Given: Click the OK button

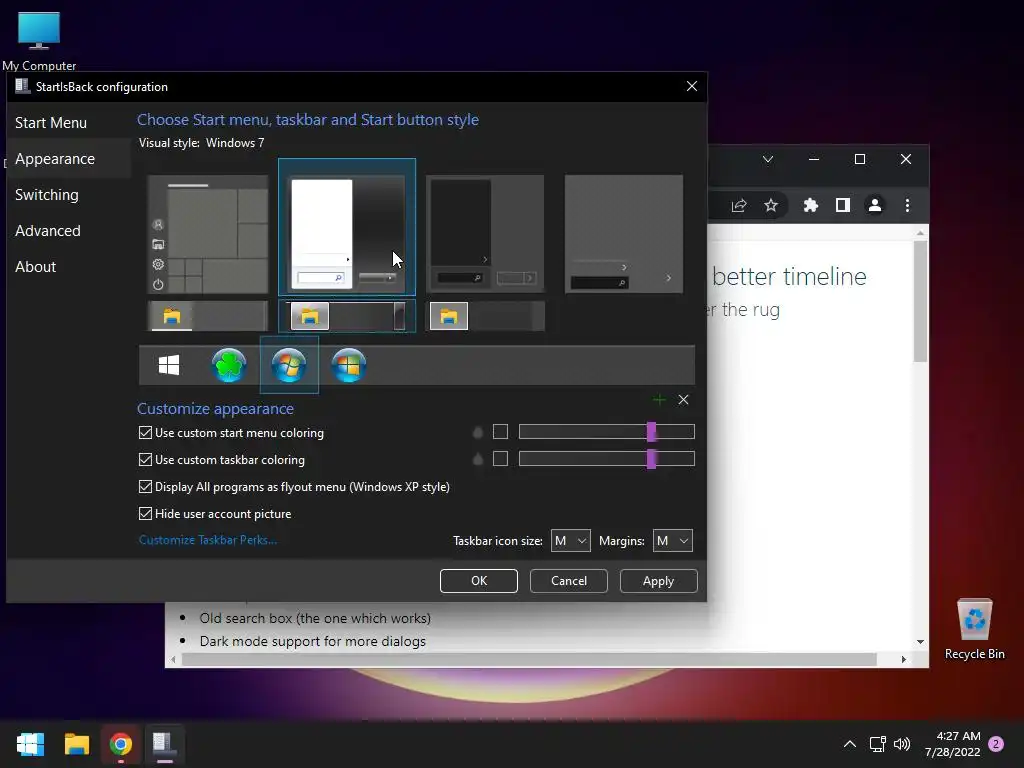Looking at the screenshot, I should pos(479,581).
